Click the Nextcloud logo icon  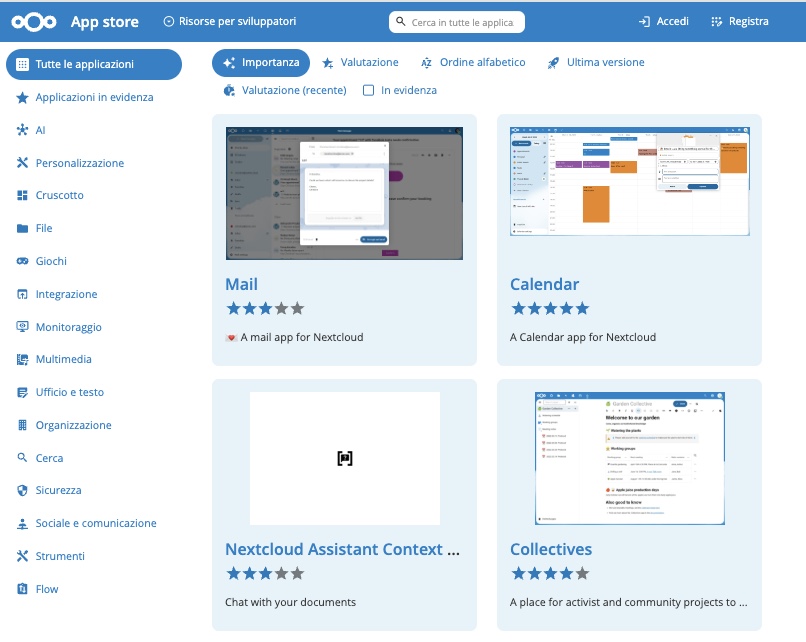coord(34,22)
